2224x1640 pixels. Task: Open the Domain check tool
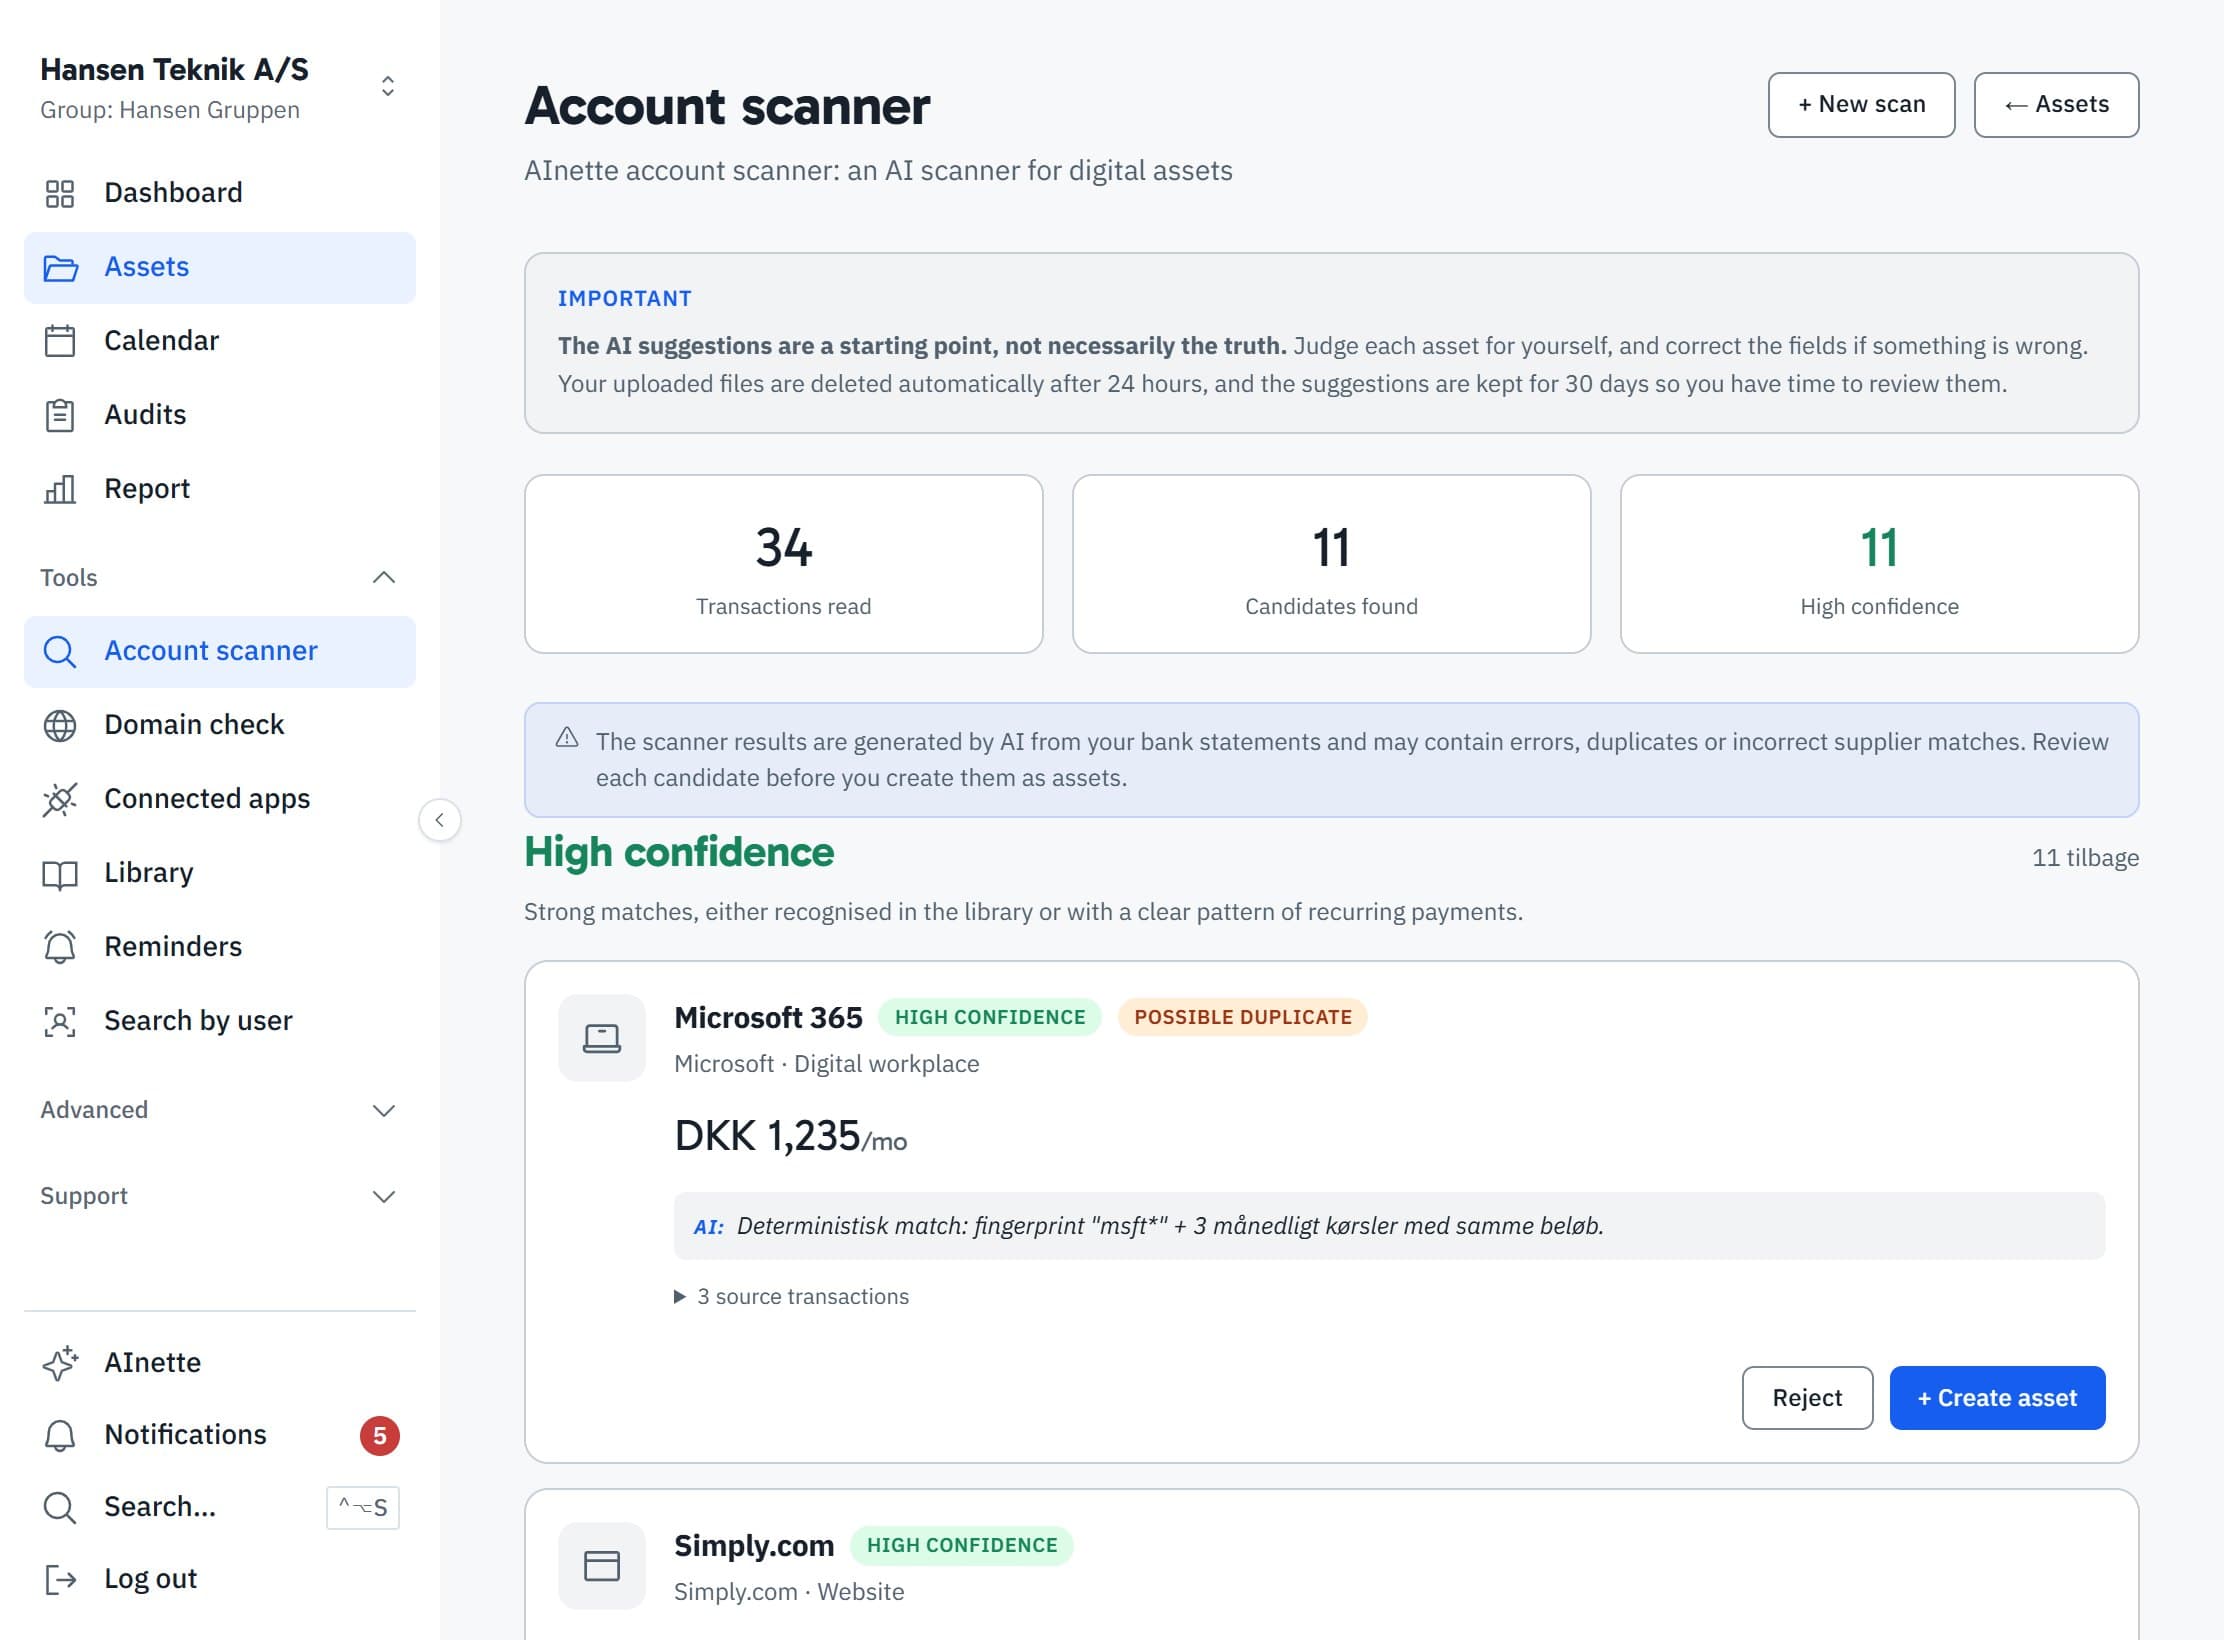point(220,725)
